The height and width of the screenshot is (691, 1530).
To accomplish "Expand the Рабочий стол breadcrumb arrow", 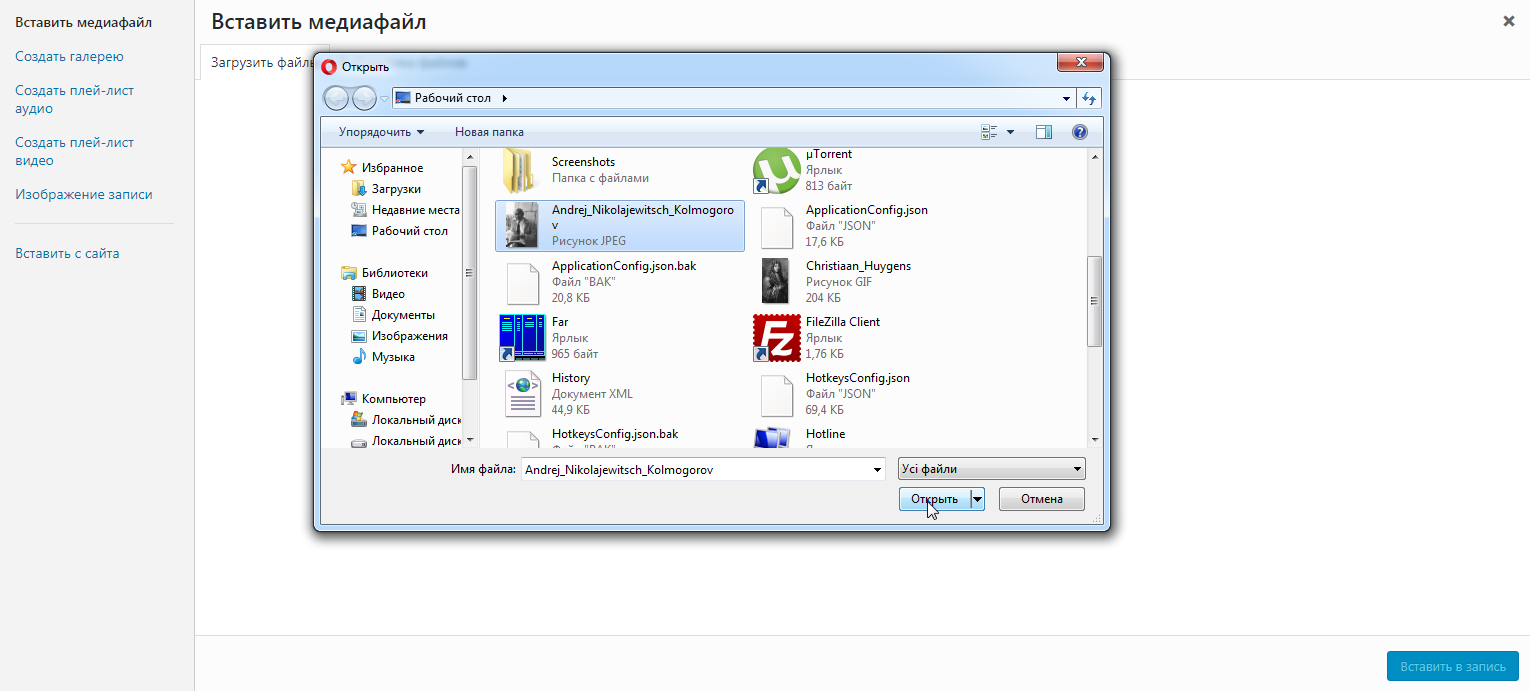I will click(x=504, y=98).
